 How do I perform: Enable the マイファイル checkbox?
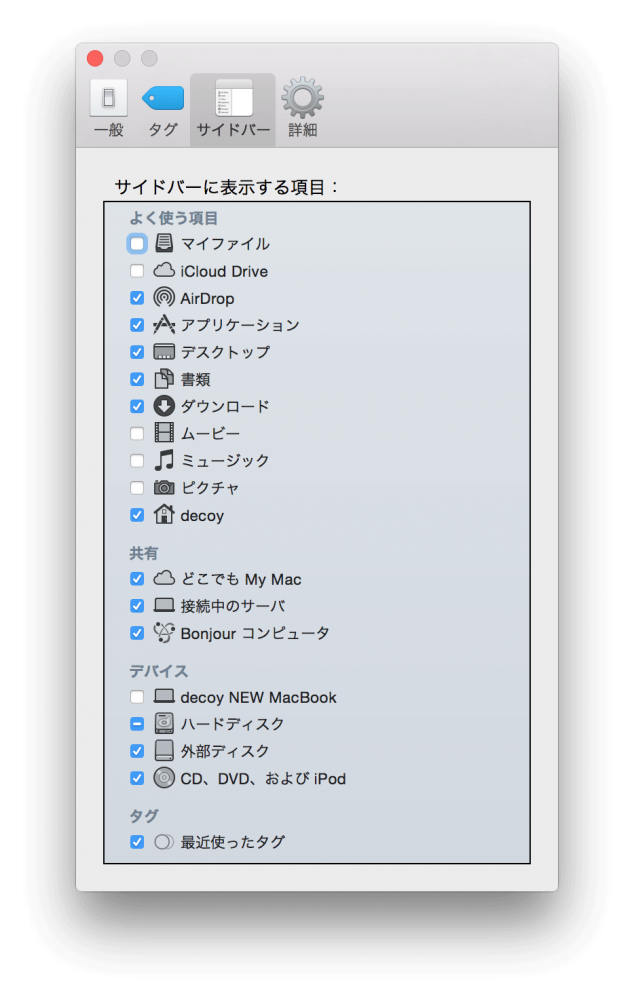136,244
